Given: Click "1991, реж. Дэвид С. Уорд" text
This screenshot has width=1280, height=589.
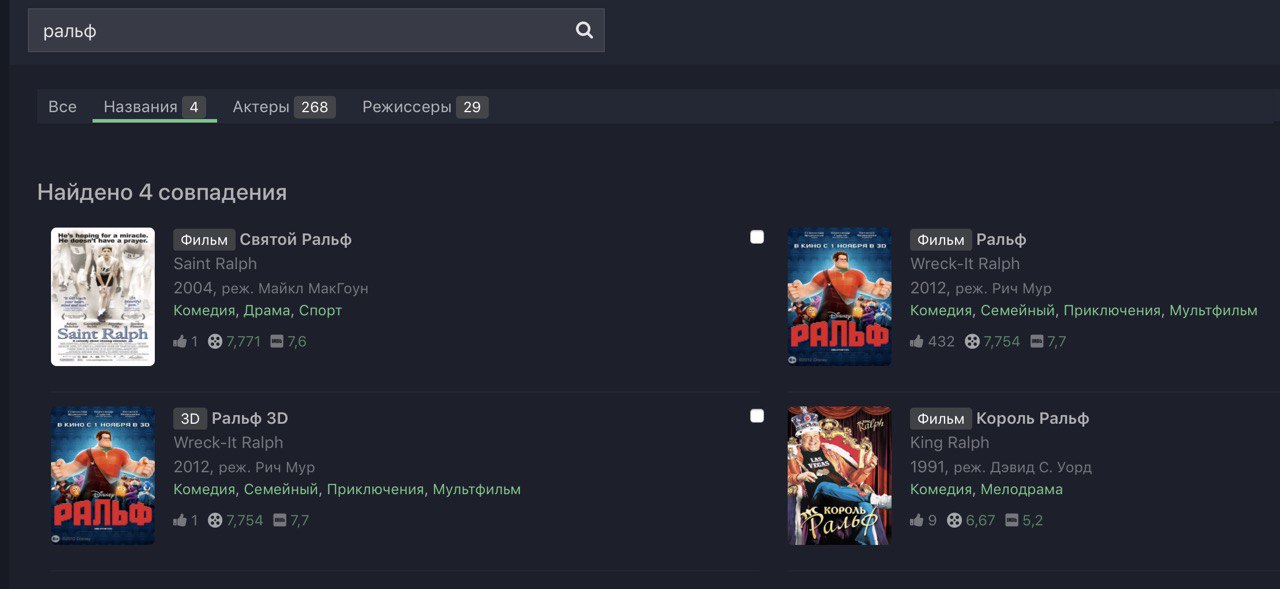Looking at the screenshot, I should [1001, 466].
